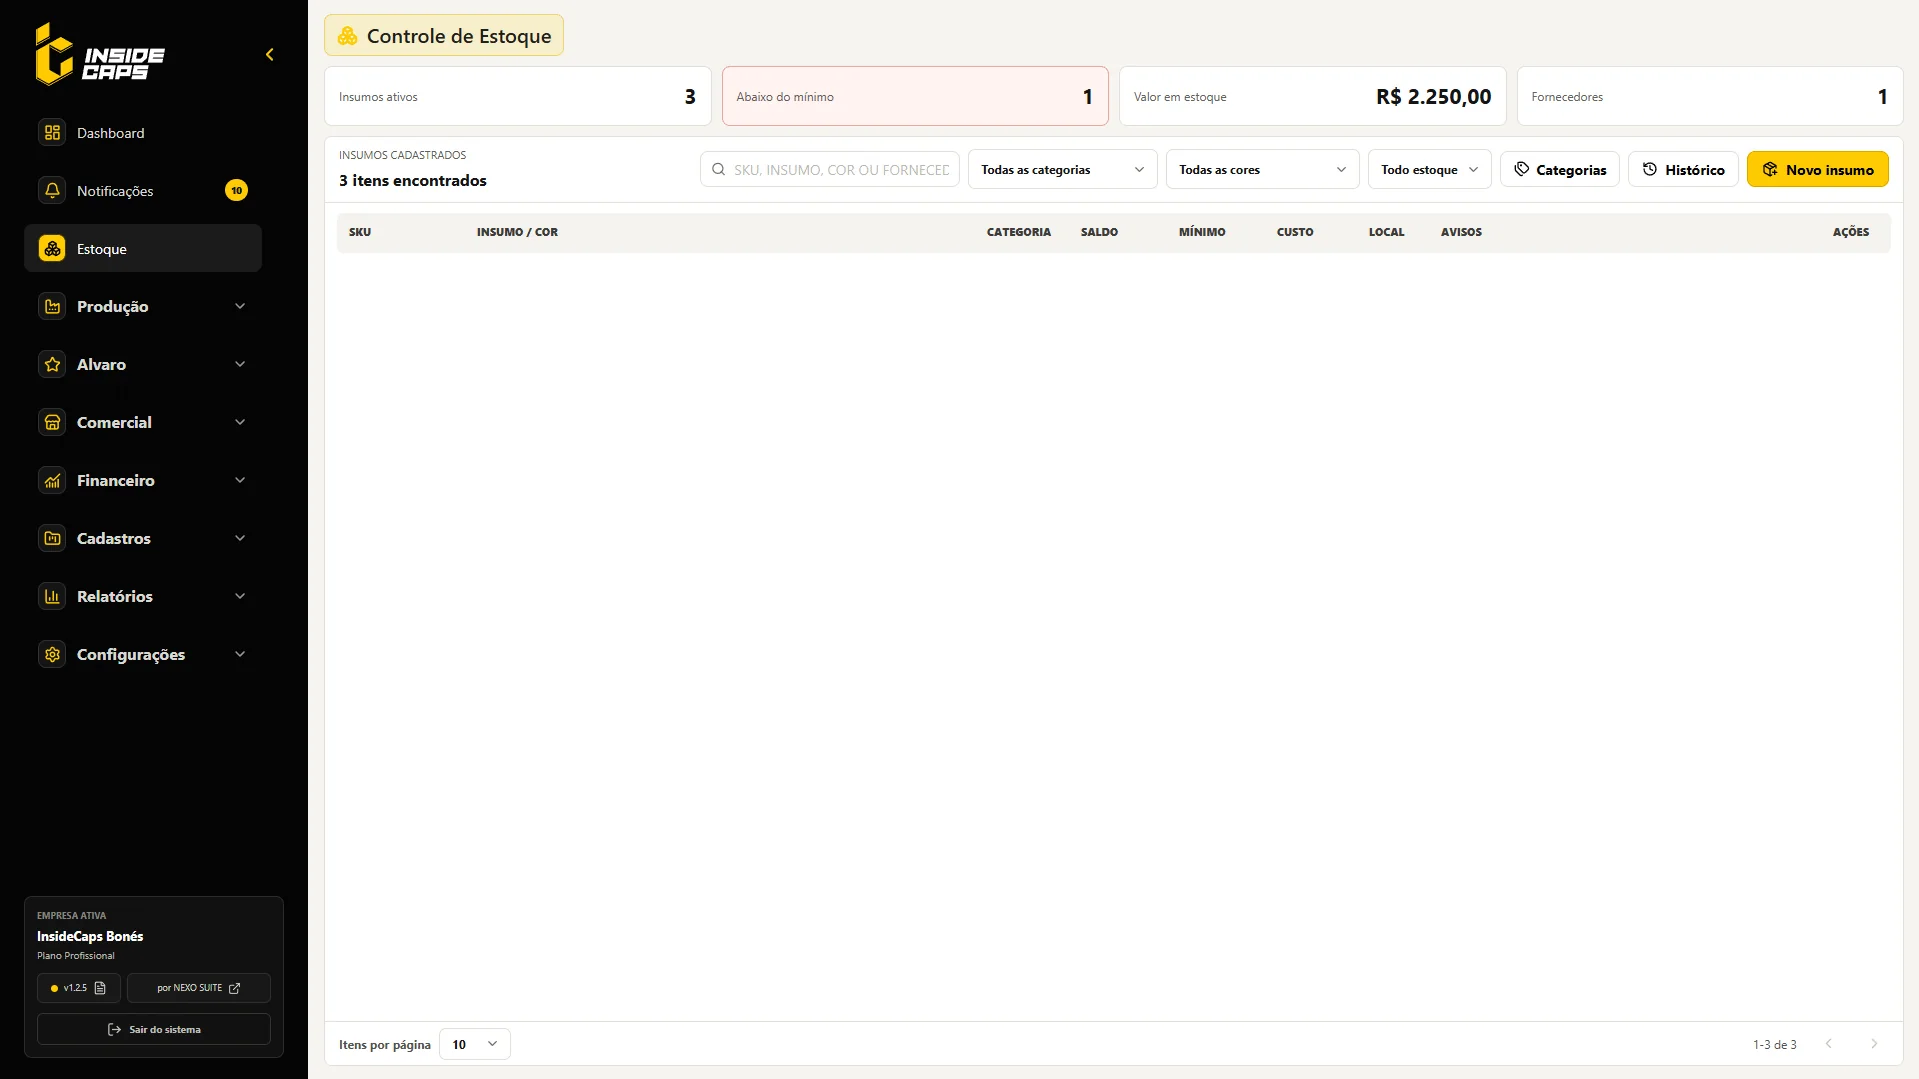The image size is (1919, 1079).
Task: Expand the Configurações menu chevron
Action: (240, 655)
